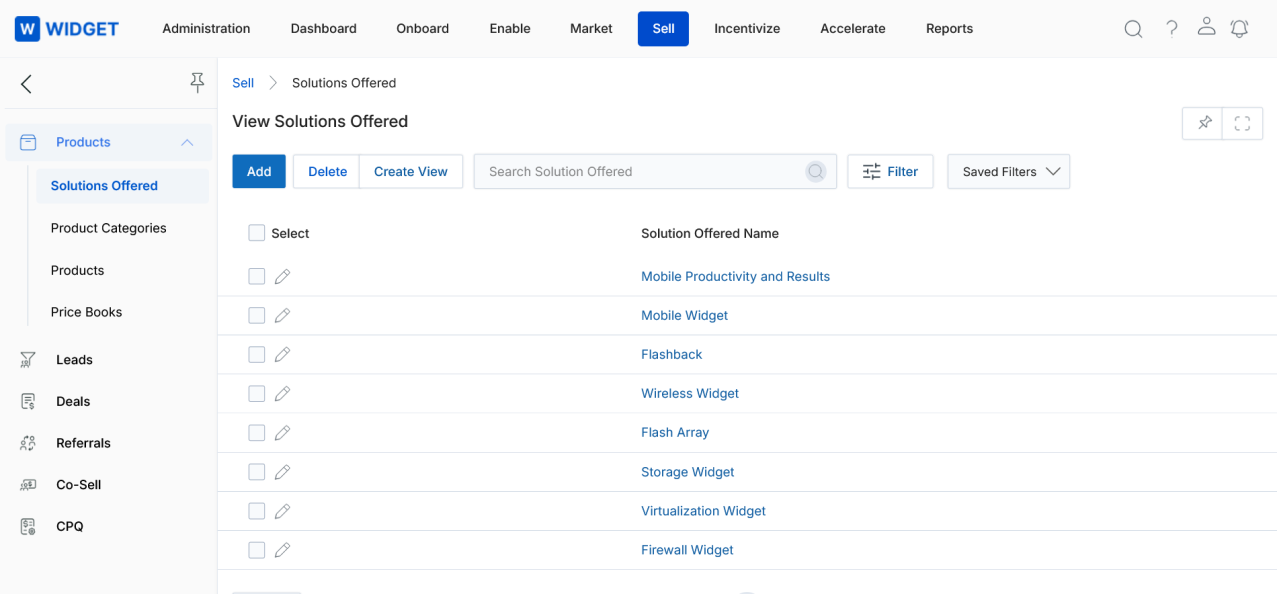1277x594 pixels.
Task: Edit Flashback via pencil icon
Action: (282, 354)
